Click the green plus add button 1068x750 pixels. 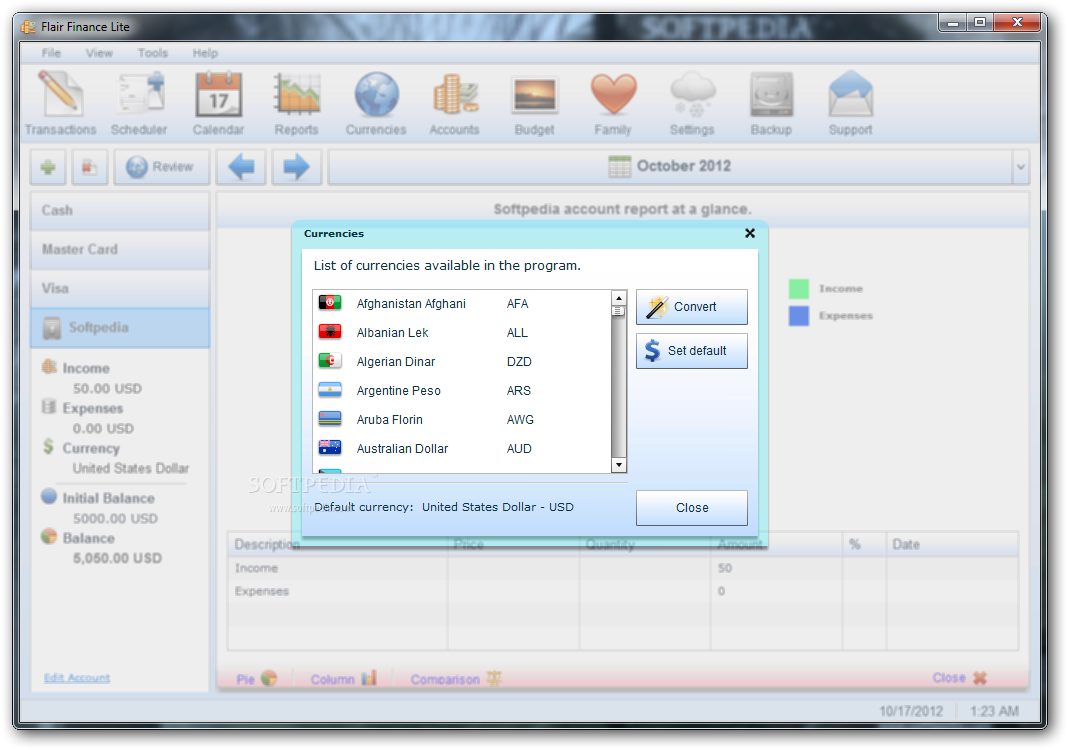[x=48, y=167]
